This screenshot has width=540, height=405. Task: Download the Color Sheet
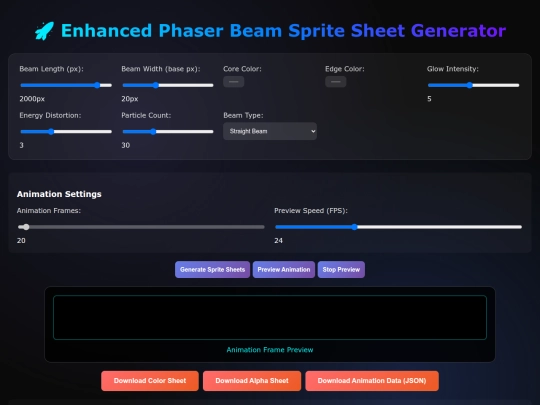click(150, 381)
